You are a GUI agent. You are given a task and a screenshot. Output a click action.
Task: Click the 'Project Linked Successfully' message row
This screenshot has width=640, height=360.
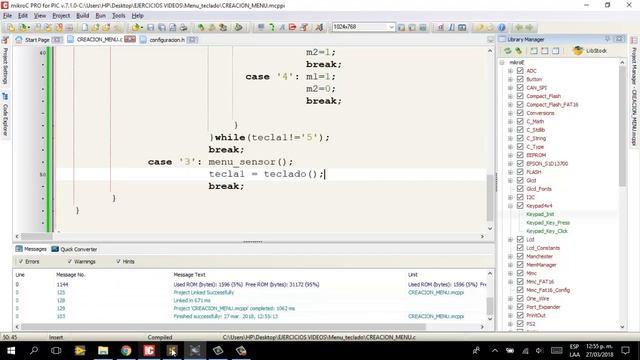point(252,292)
